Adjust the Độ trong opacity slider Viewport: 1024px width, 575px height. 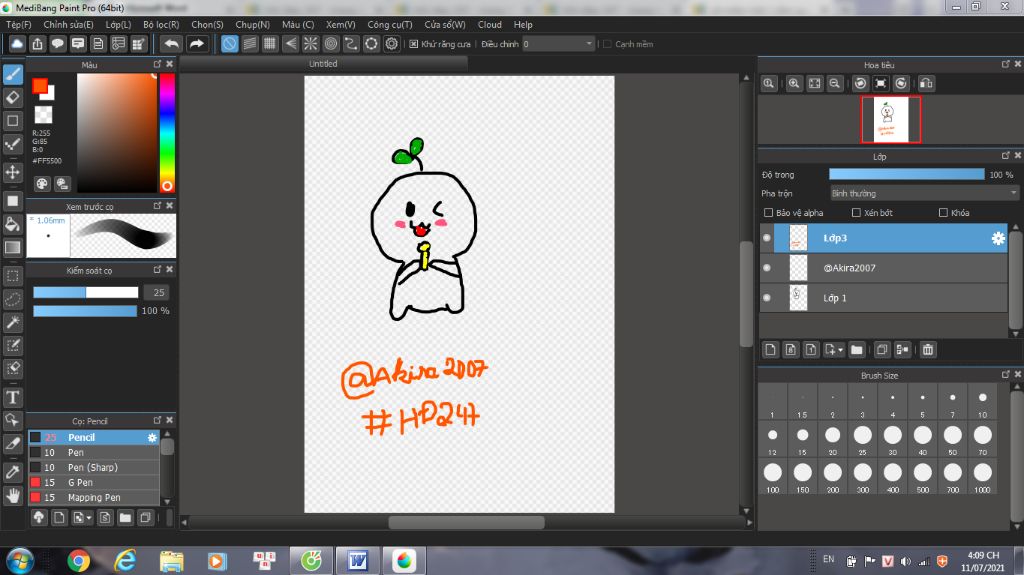906,174
